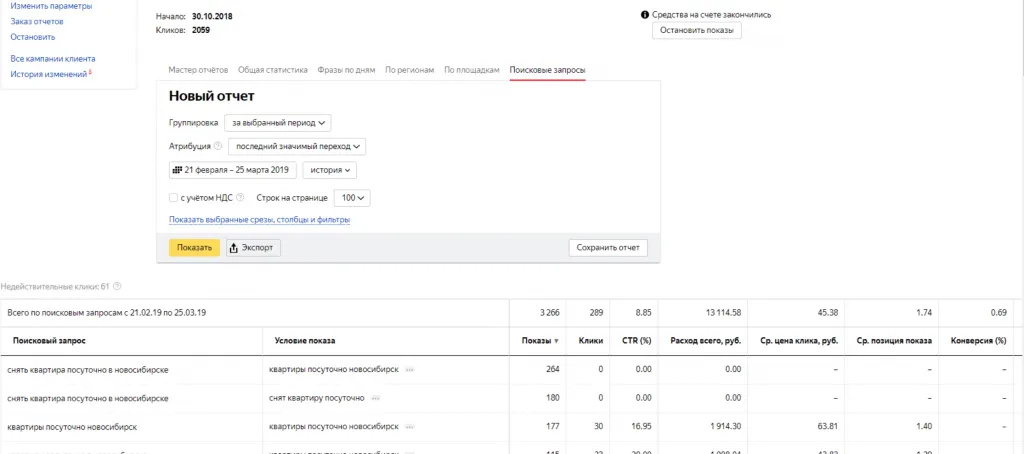Click the info icon near Средства на счете закончились
The image size is (1024, 454).
pos(645,14)
